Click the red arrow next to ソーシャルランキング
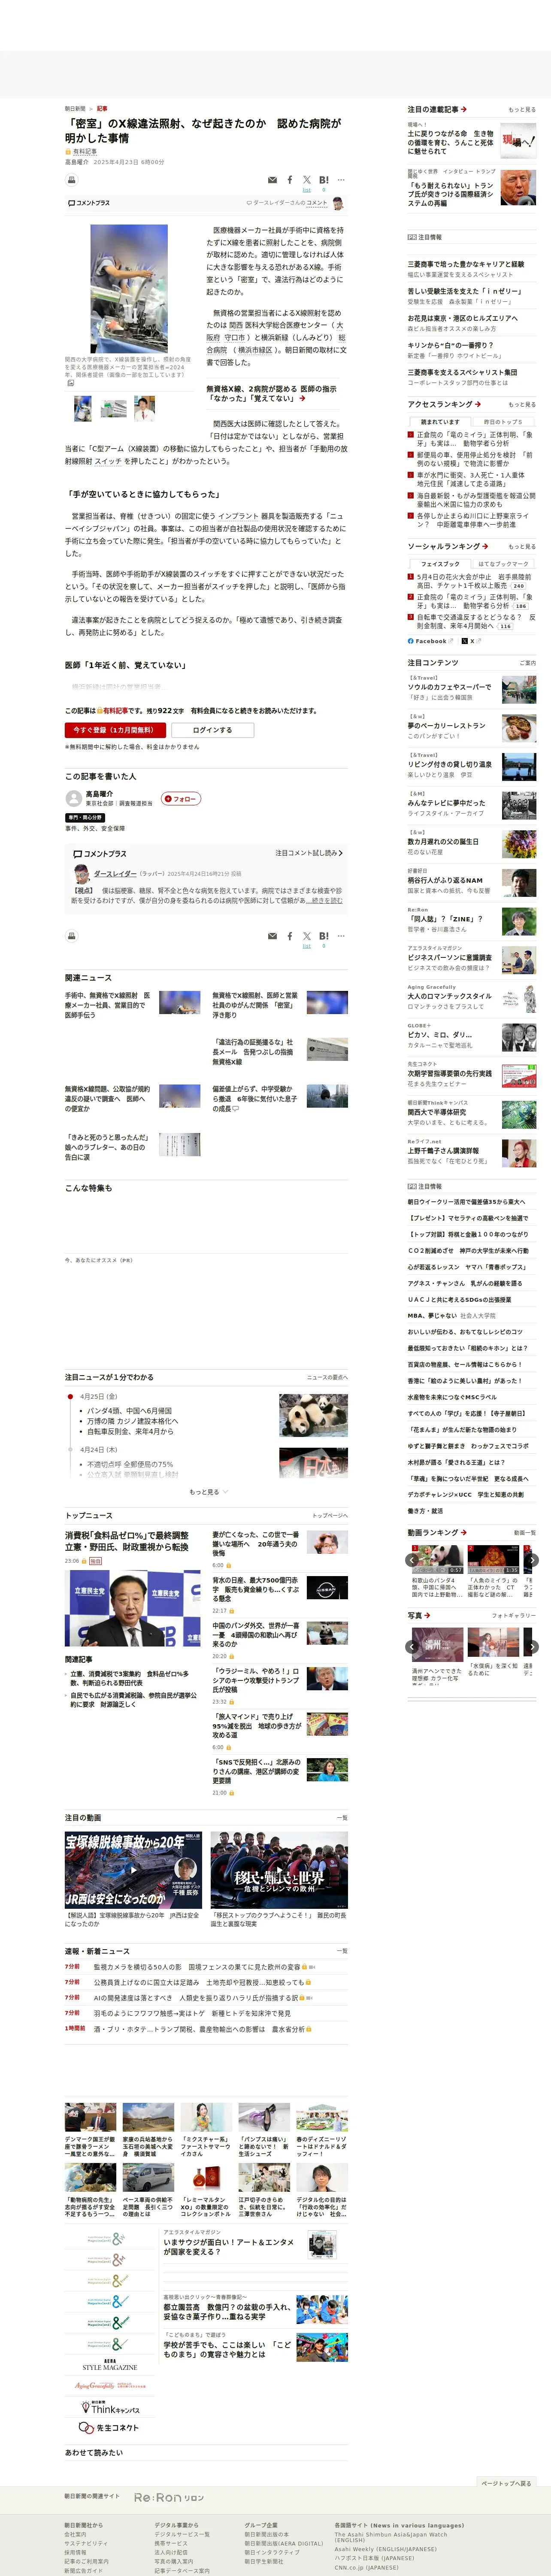This screenshot has height=2576, width=551. click(x=485, y=546)
